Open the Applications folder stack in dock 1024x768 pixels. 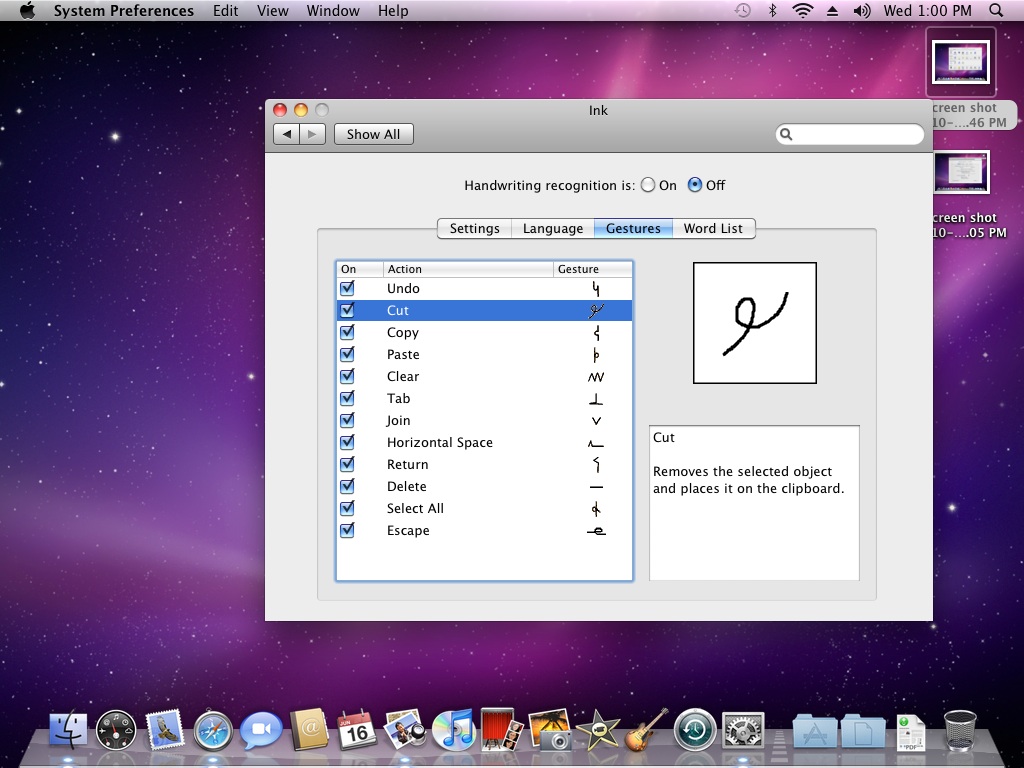pyautogui.click(x=814, y=731)
